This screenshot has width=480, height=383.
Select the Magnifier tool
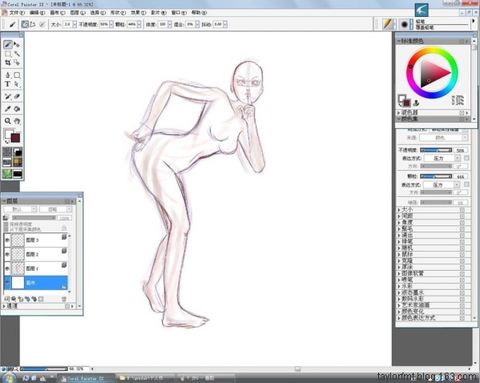tap(8, 121)
